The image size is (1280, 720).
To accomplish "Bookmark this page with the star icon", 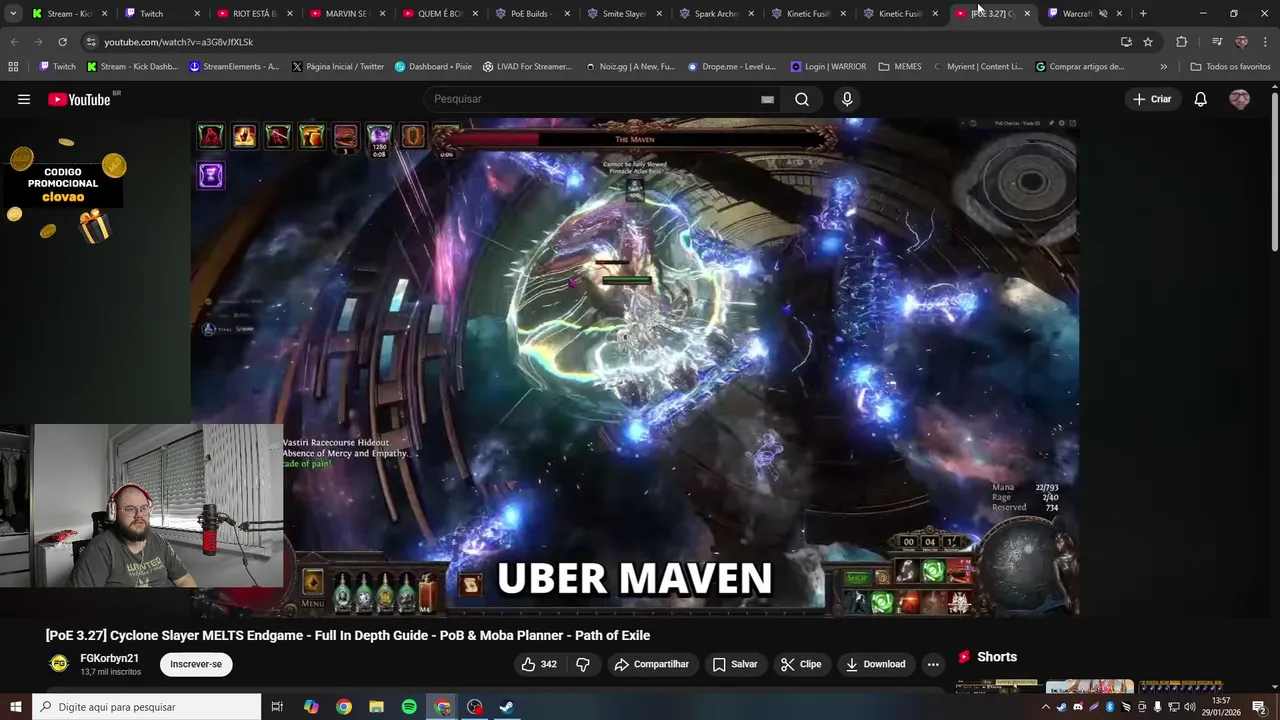I will point(1148,42).
